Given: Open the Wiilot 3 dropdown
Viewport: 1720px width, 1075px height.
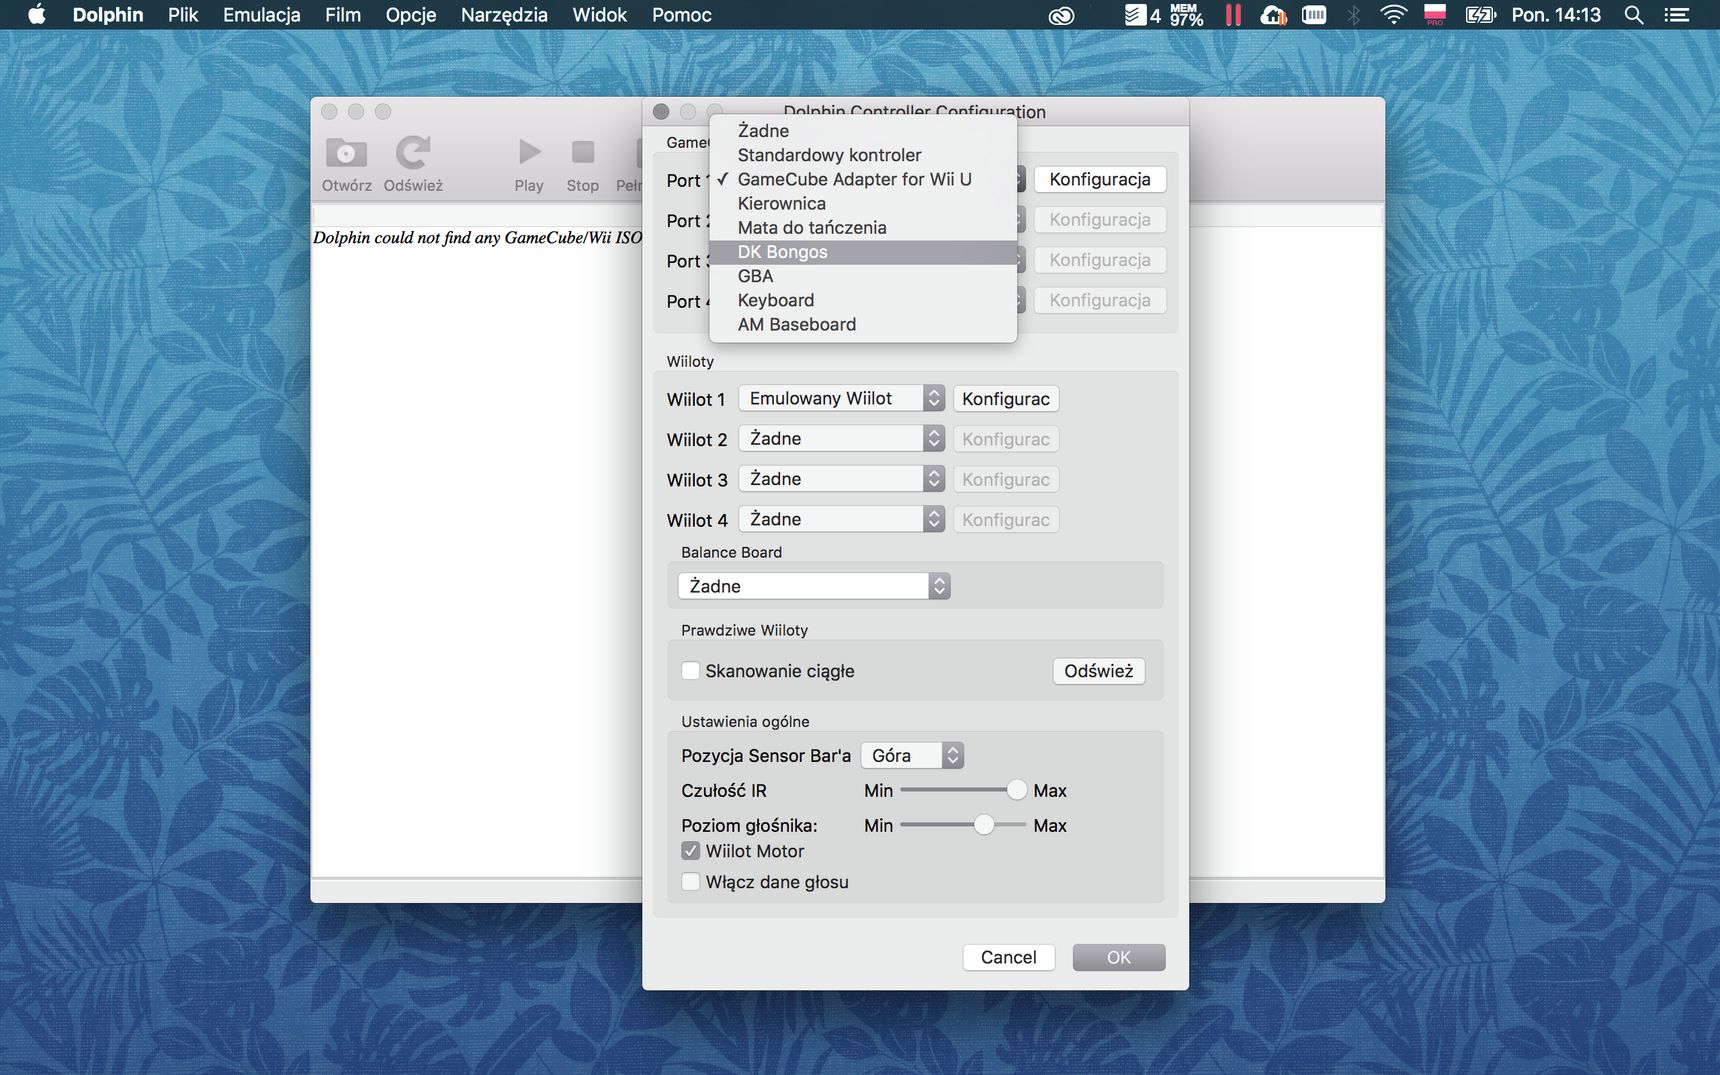Looking at the screenshot, I should (841, 479).
